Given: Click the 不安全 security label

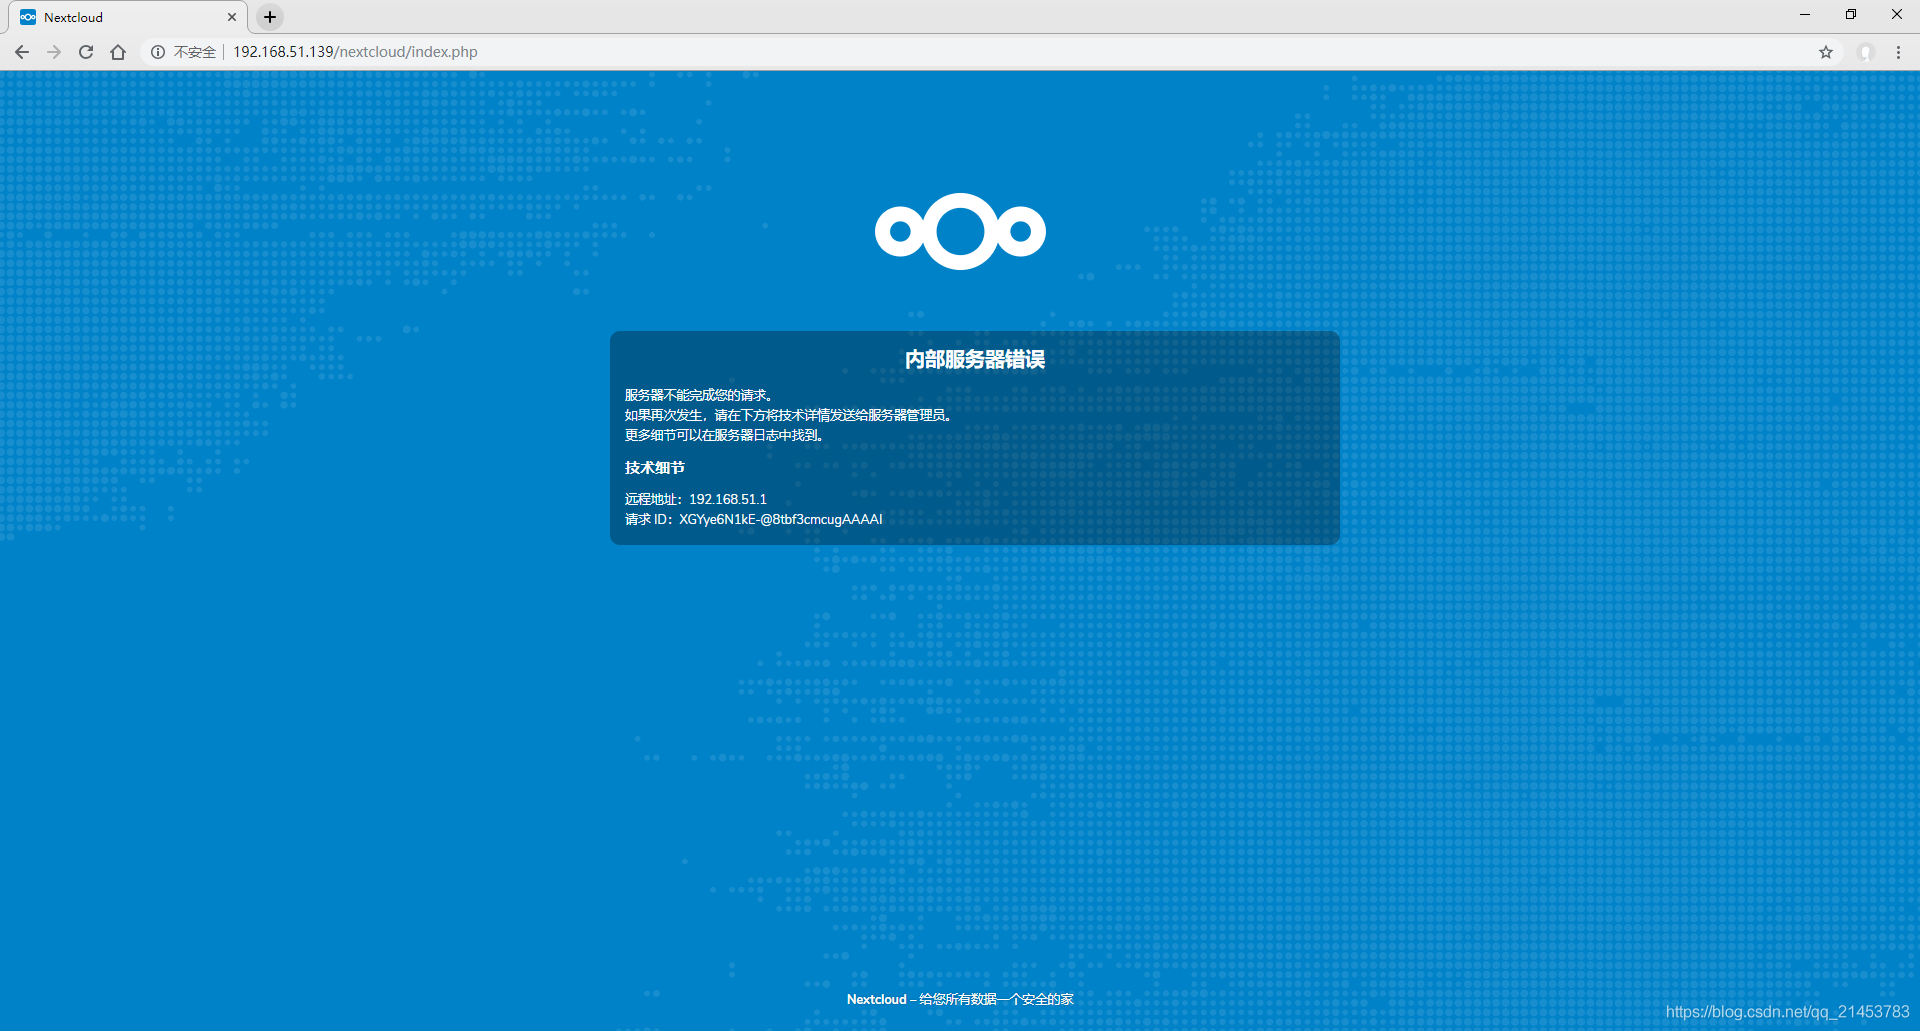Looking at the screenshot, I should click(x=194, y=52).
